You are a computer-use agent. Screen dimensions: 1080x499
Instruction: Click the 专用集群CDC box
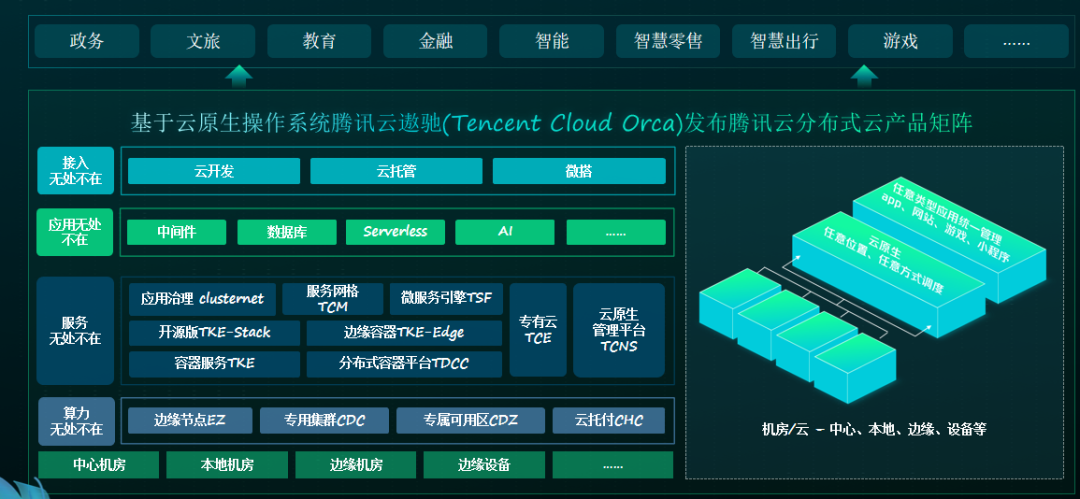tap(324, 420)
